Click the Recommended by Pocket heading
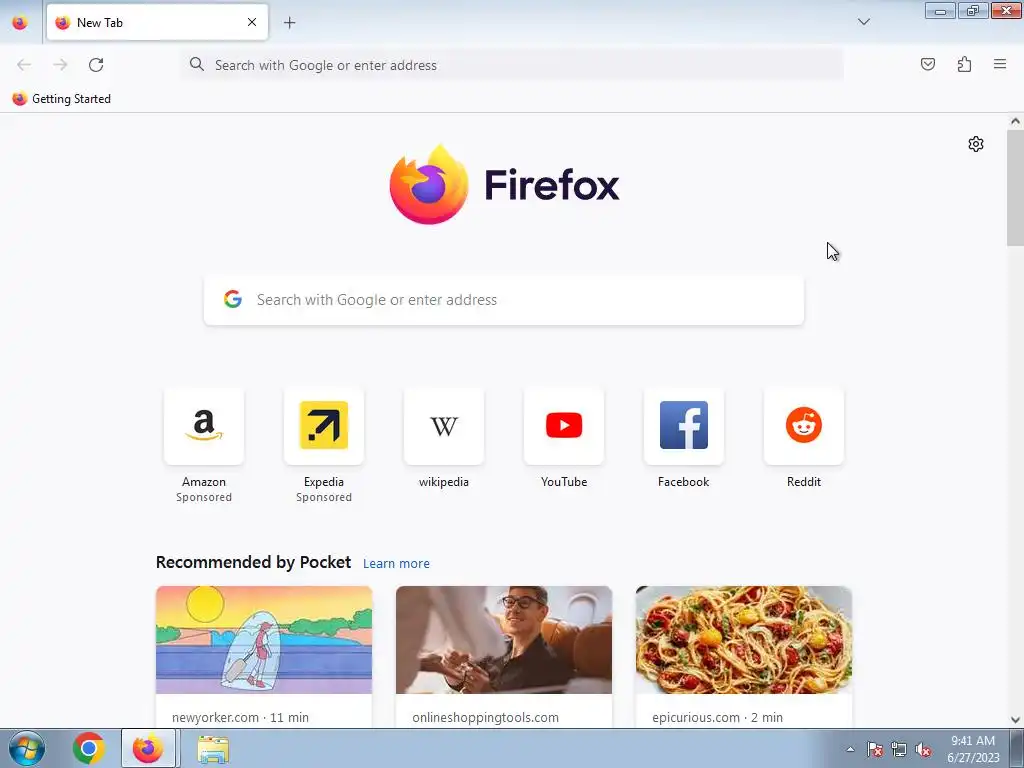The height and width of the screenshot is (768, 1024). [253, 562]
